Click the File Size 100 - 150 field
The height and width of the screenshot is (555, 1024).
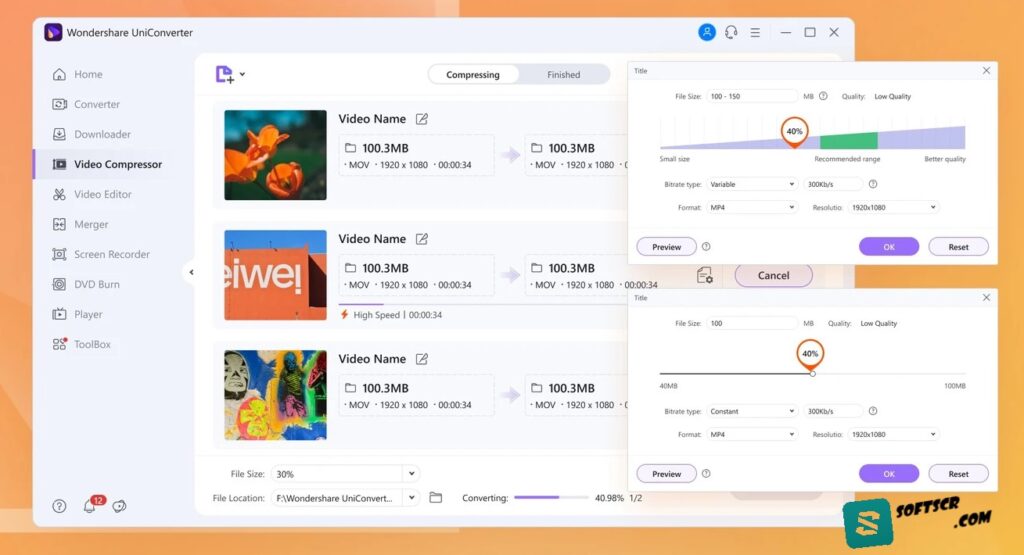[752, 96]
